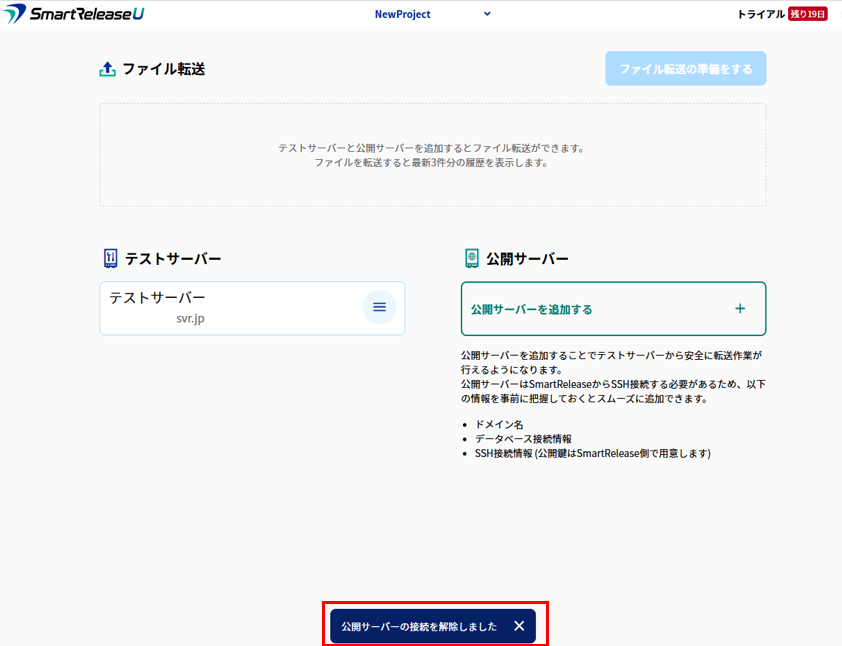Expand the chevron next to NewProject
This screenshot has width=842, height=646.
pyautogui.click(x=487, y=14)
